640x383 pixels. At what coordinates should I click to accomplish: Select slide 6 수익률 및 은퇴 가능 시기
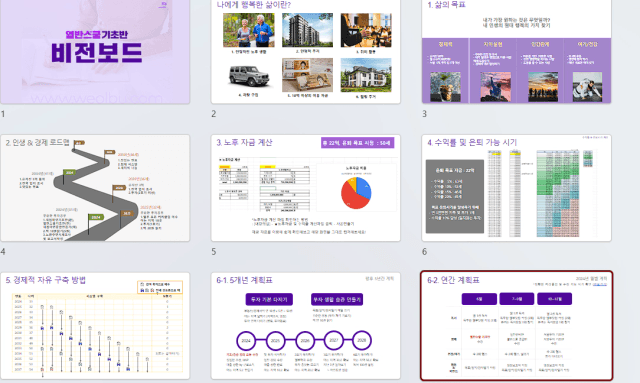point(516,188)
